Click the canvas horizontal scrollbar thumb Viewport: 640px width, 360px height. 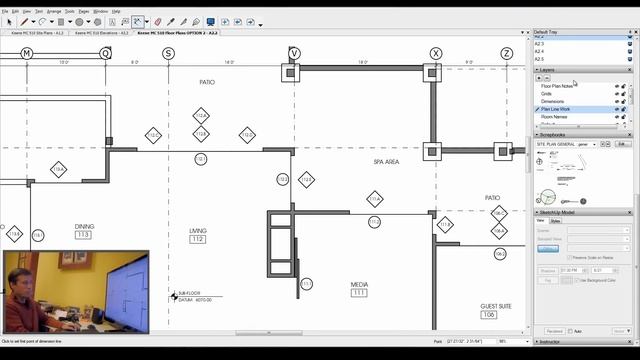point(269,333)
